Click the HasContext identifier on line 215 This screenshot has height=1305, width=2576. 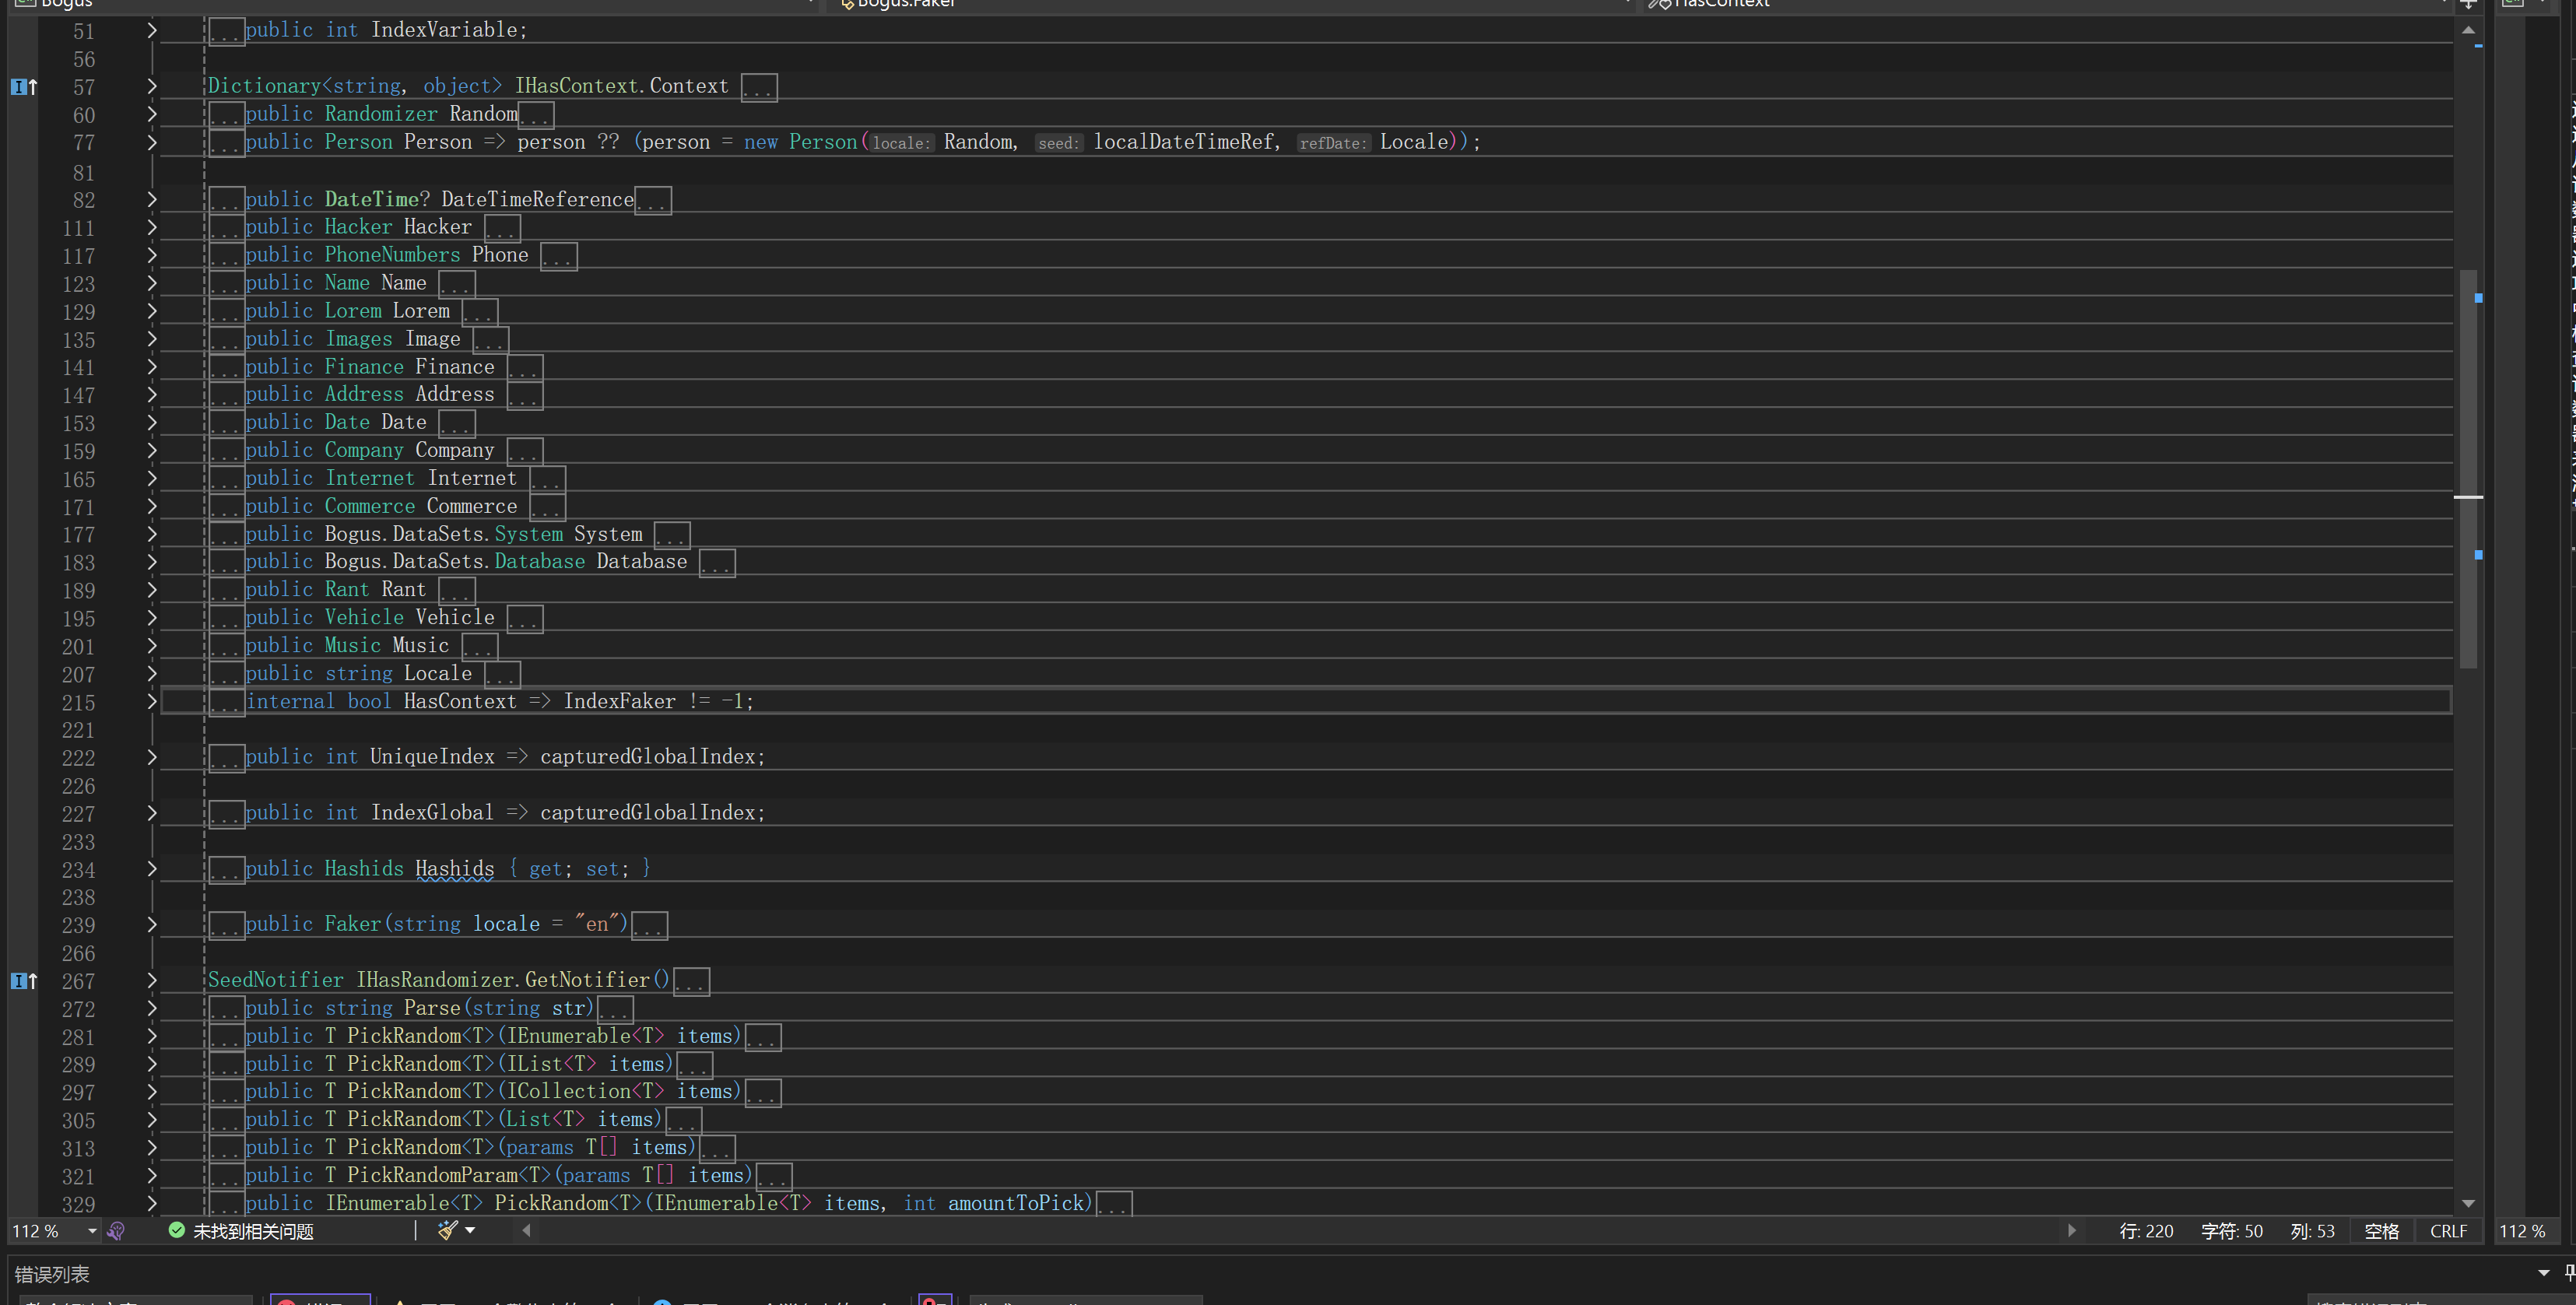(x=460, y=701)
